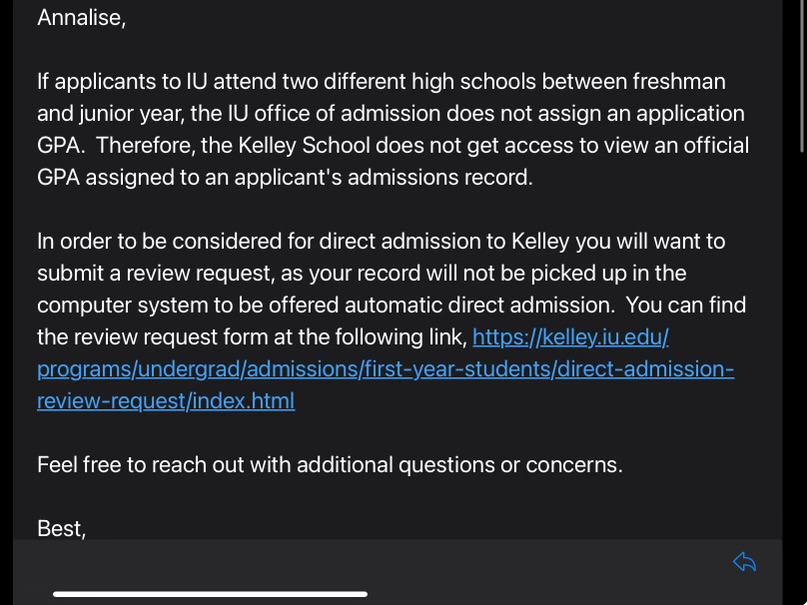The image size is (807, 605).
Task: Click the "Annalise," greeting text
Action: pos(81,18)
